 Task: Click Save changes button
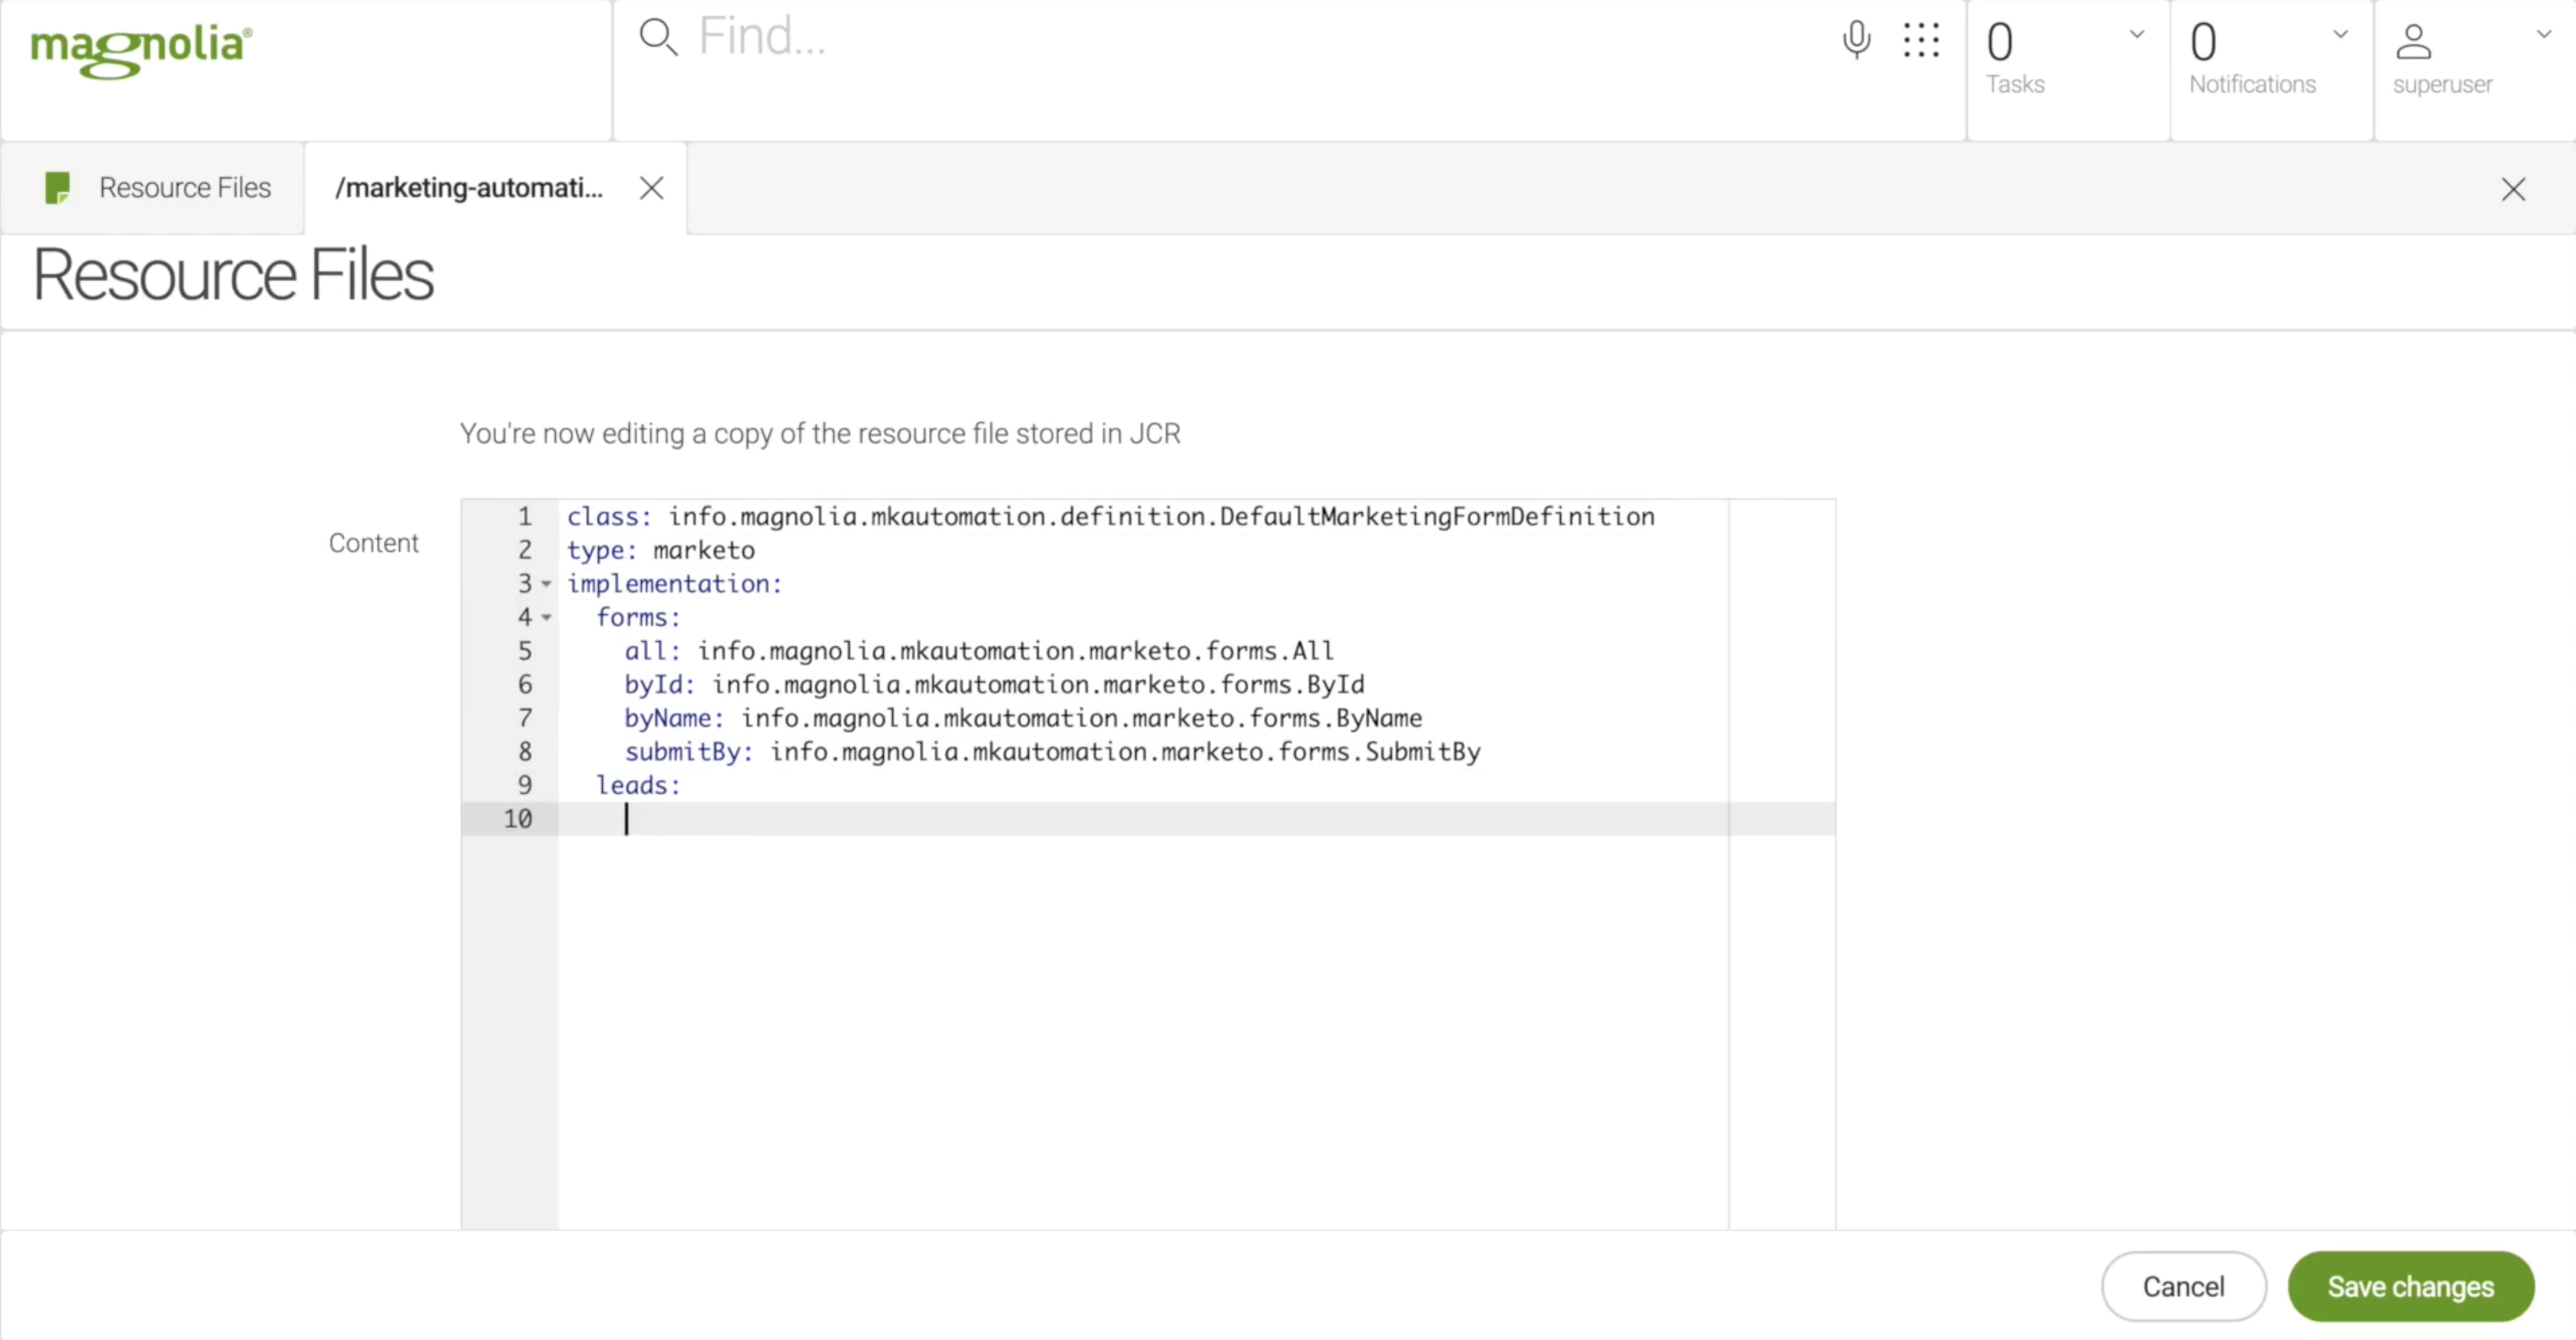2410,1286
